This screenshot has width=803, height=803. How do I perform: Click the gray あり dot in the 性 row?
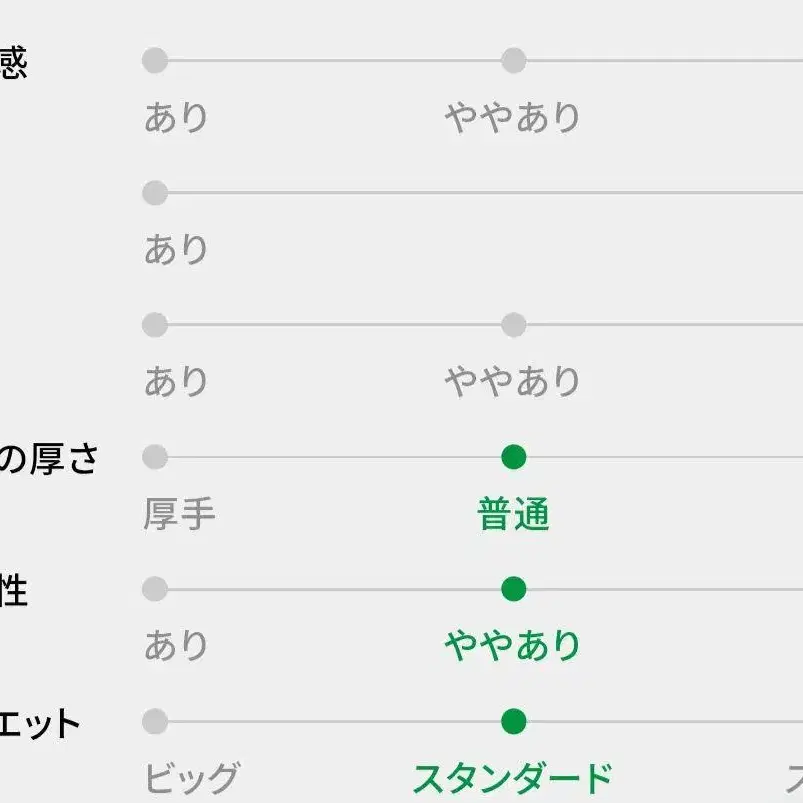click(155, 589)
